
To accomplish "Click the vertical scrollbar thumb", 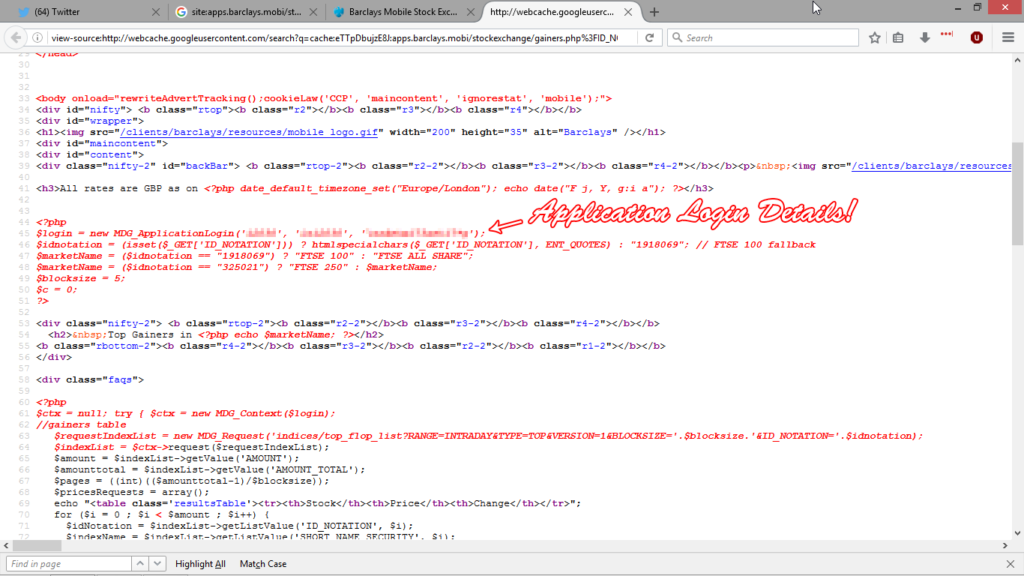I will [1017, 193].
